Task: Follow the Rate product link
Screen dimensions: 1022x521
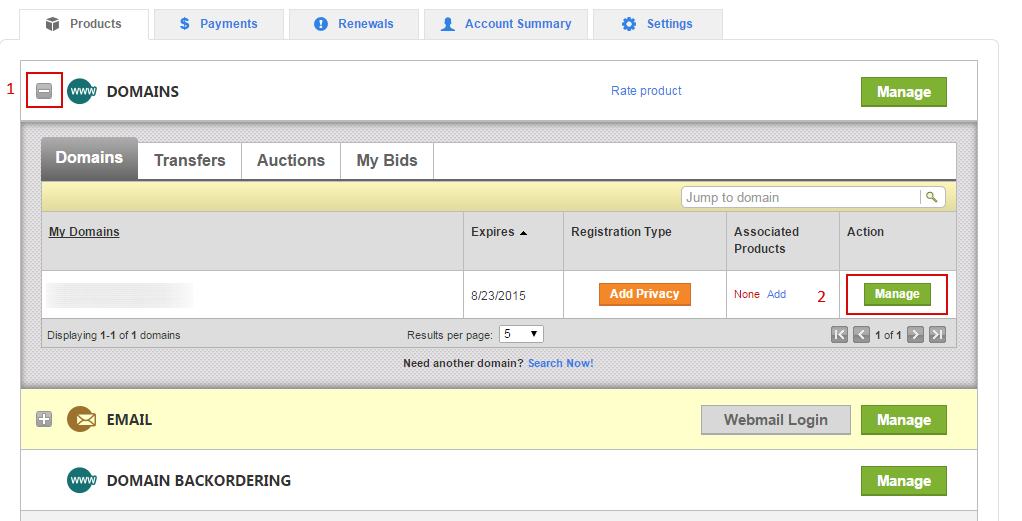Action: point(646,91)
